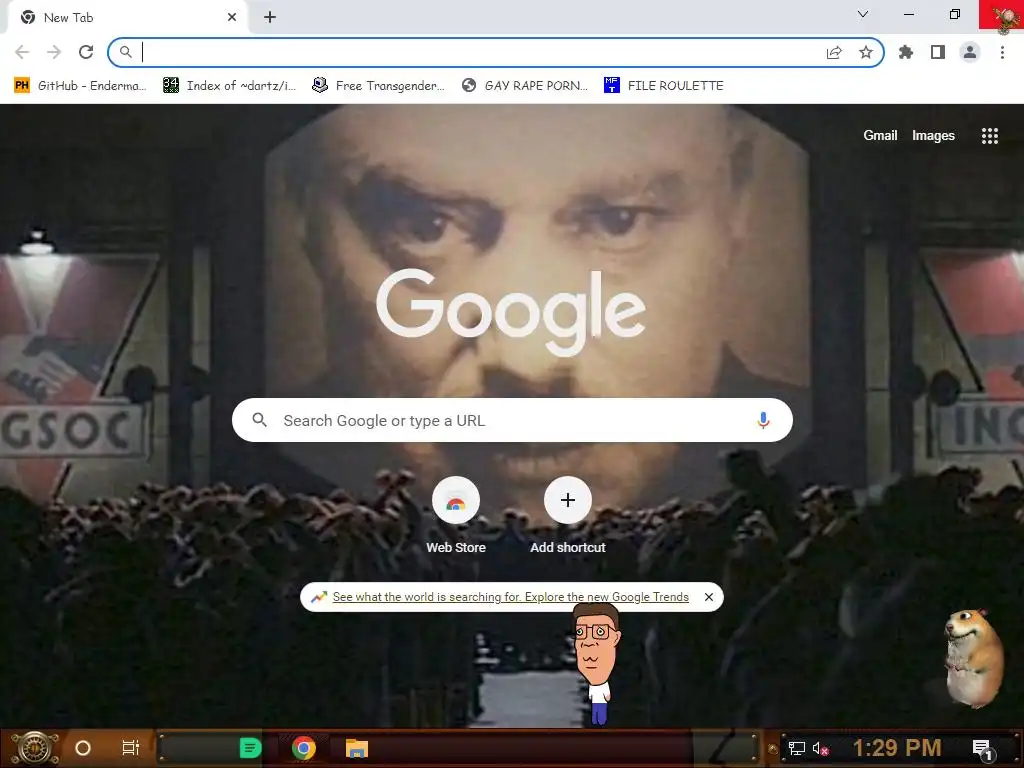Screen dimensions: 1024x768
Task: Open the Chrome profile avatar
Action: 970,52
